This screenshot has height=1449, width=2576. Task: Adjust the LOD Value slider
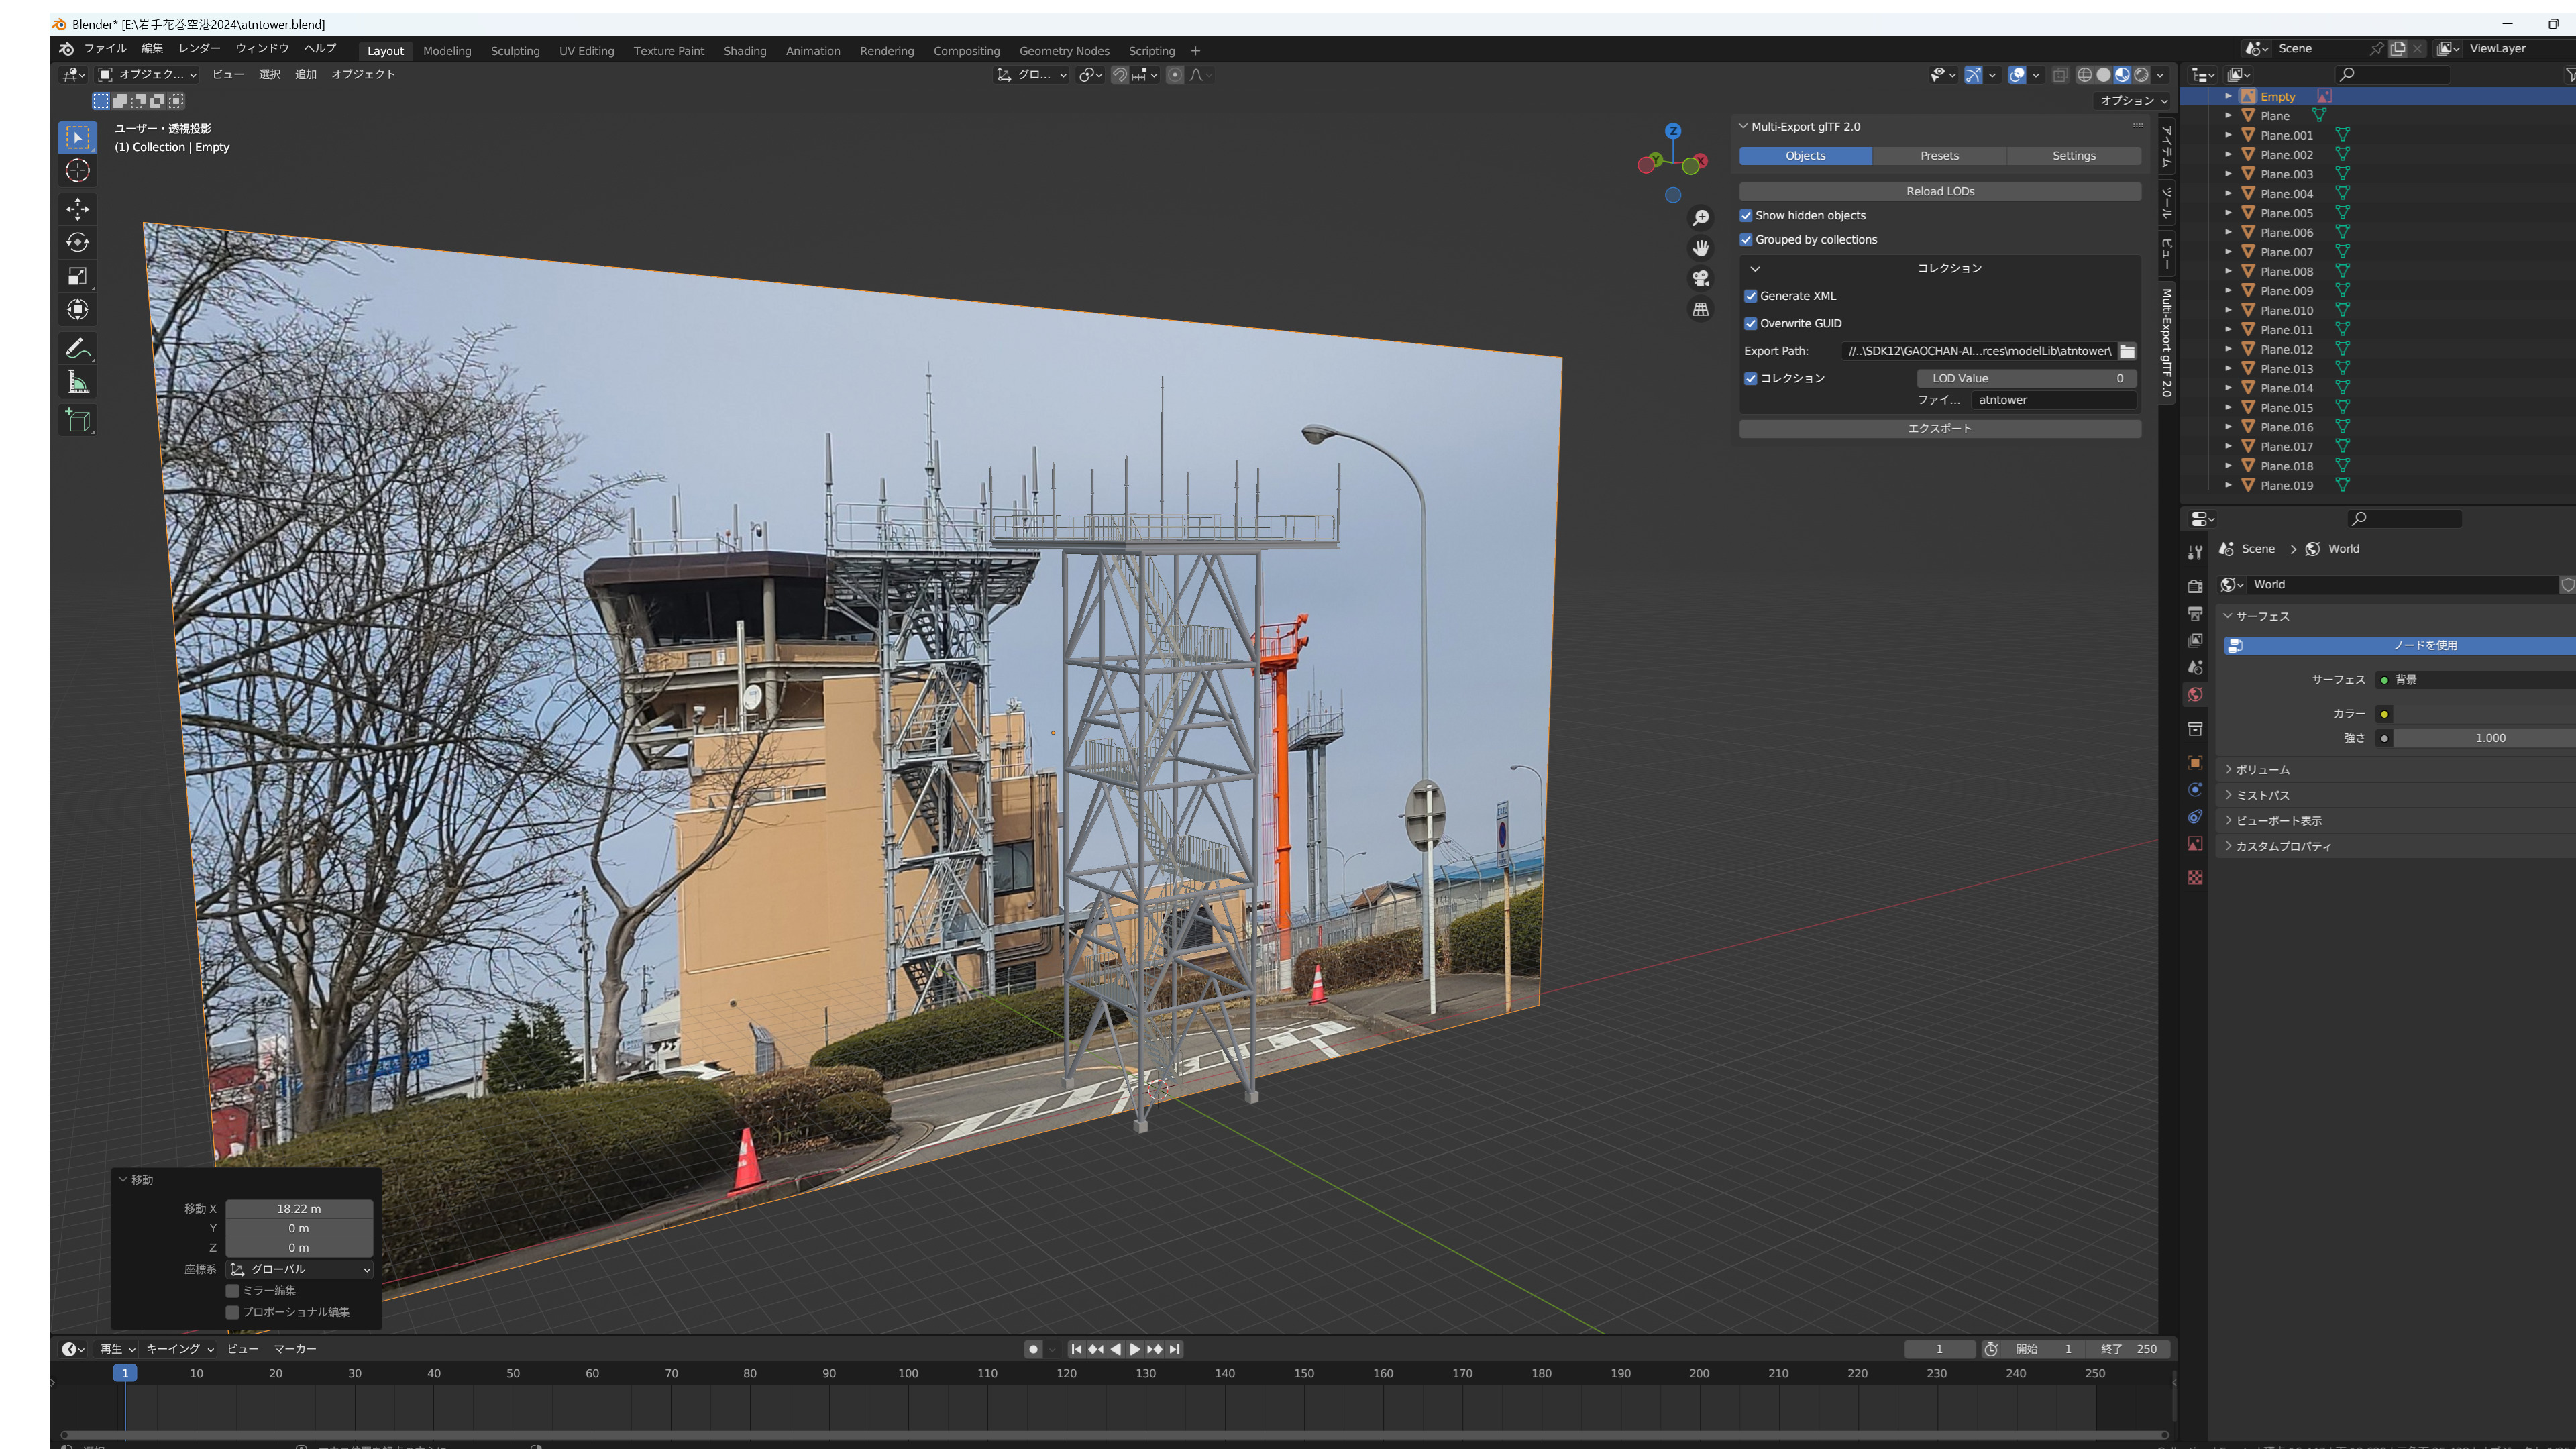coord(2027,379)
